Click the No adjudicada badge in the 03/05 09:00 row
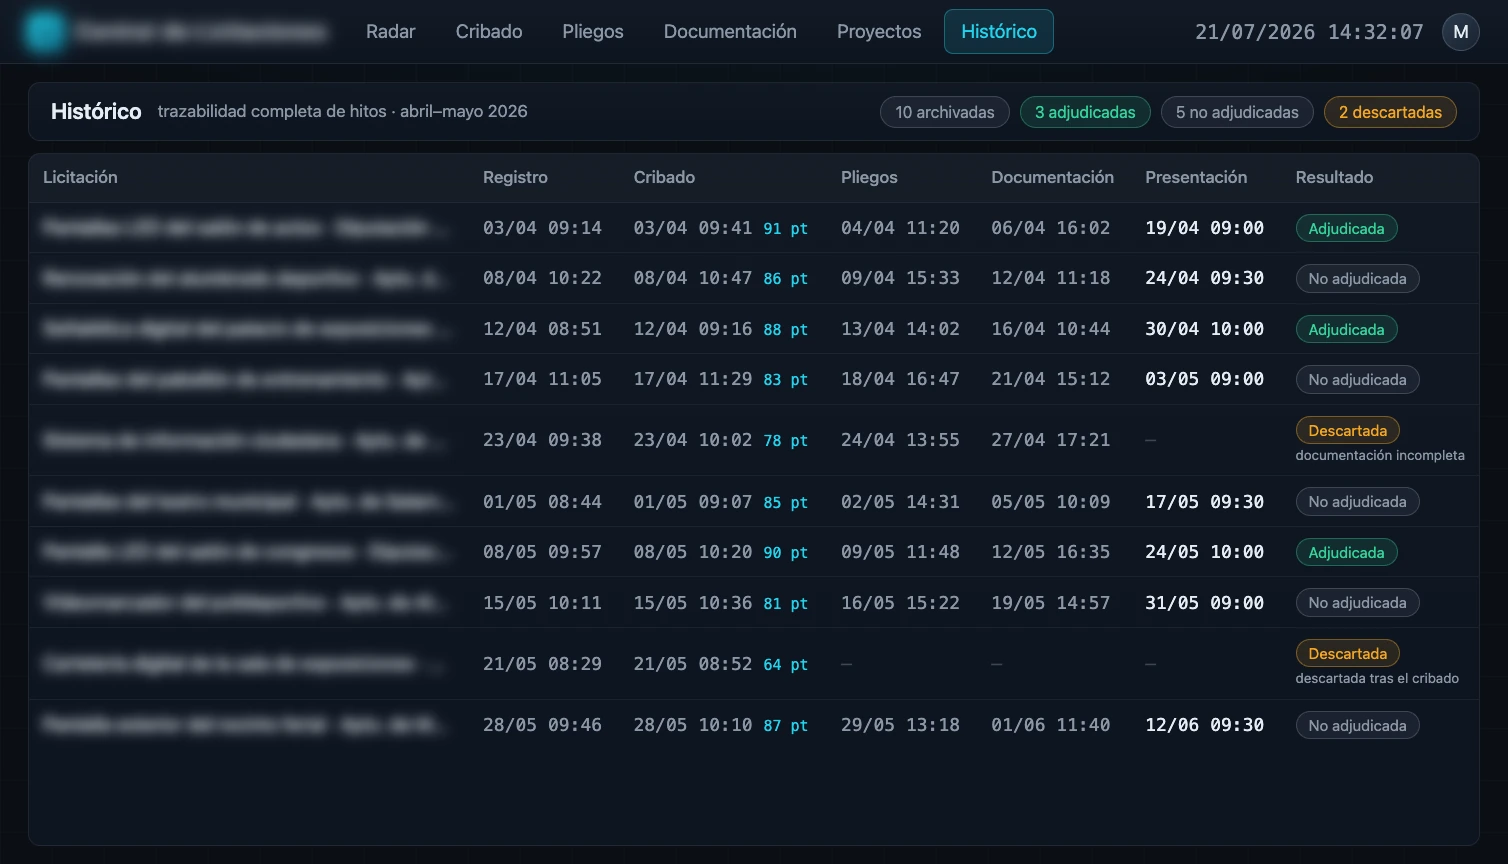Screen dimensions: 1508x864 1357,380
